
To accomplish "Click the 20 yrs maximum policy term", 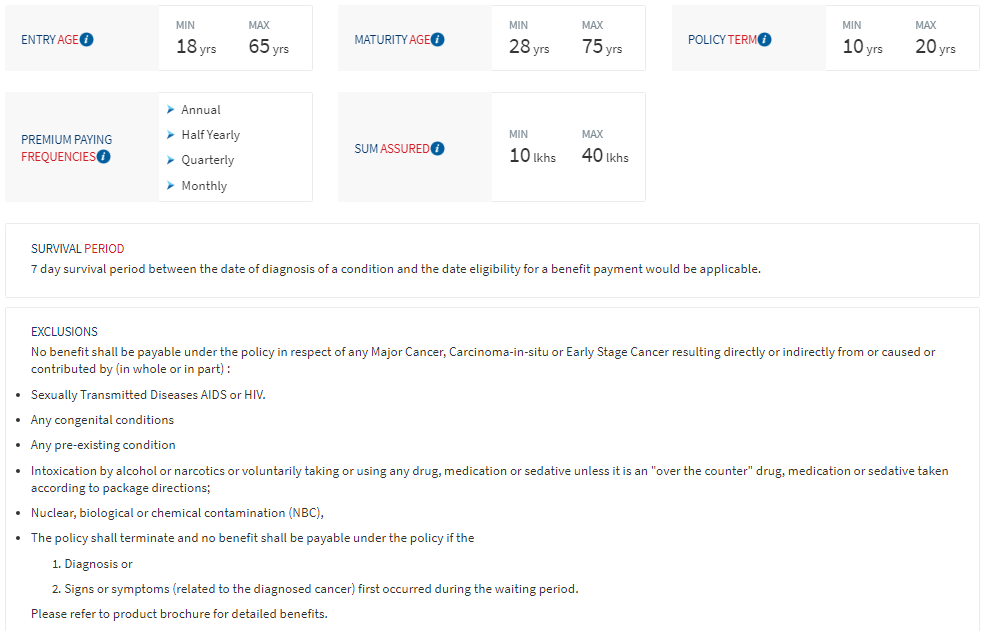I will [935, 46].
